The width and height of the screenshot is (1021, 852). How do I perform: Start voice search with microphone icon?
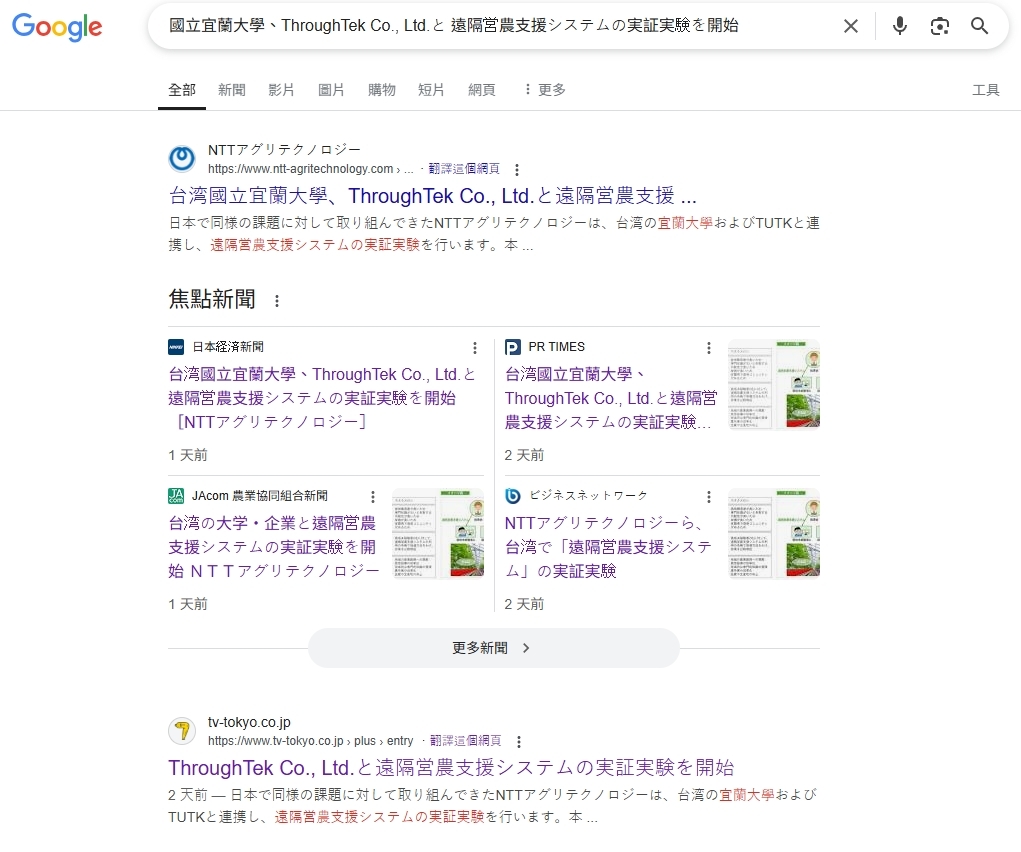pos(899,26)
